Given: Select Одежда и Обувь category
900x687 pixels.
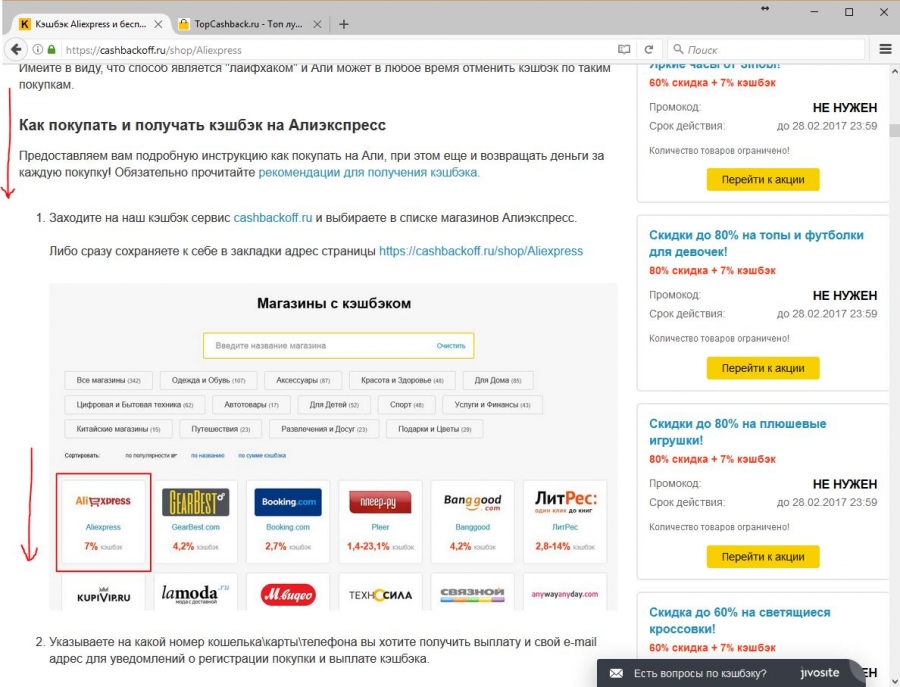Looking at the screenshot, I should pyautogui.click(x=208, y=380).
